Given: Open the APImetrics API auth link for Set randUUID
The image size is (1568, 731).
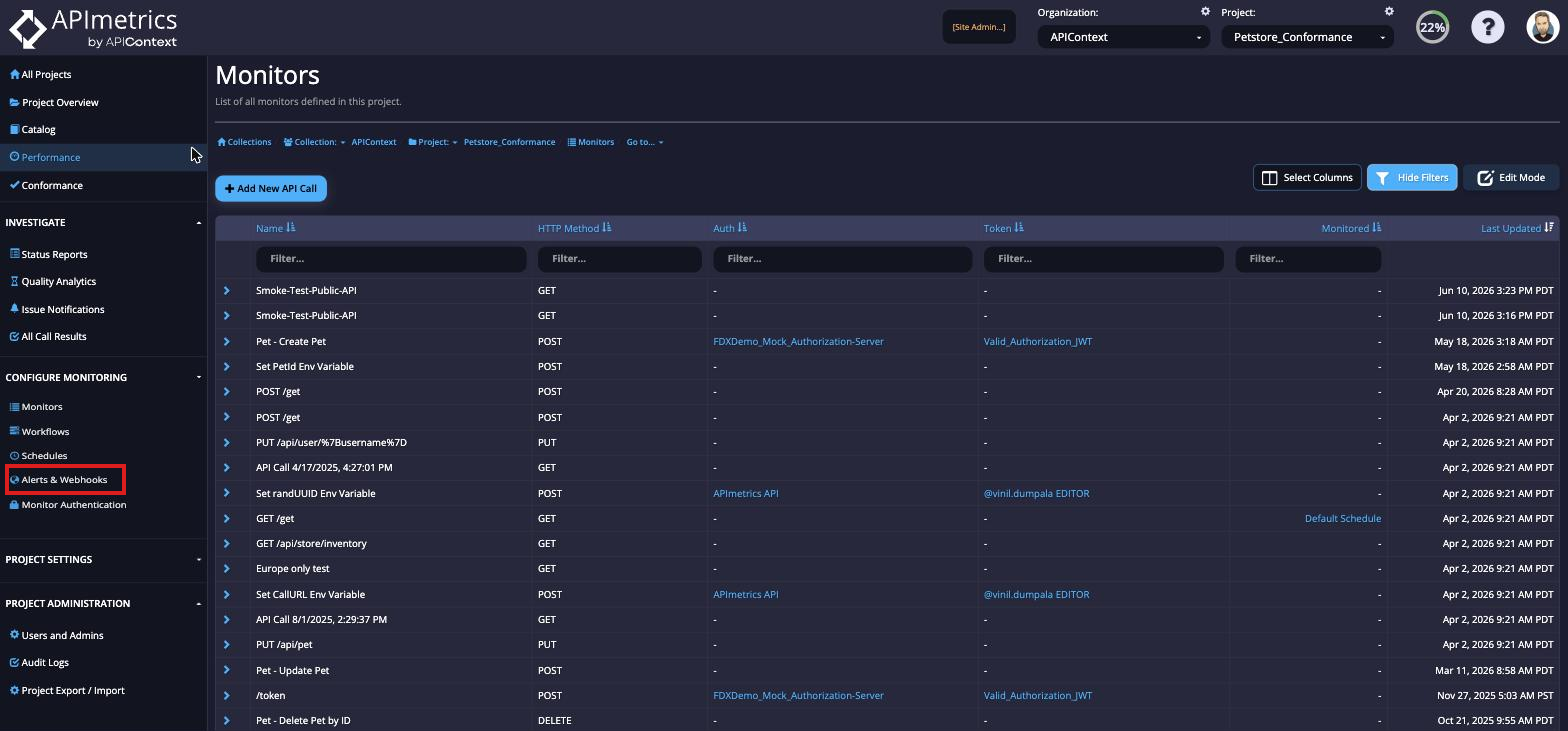Looking at the screenshot, I should [x=745, y=493].
